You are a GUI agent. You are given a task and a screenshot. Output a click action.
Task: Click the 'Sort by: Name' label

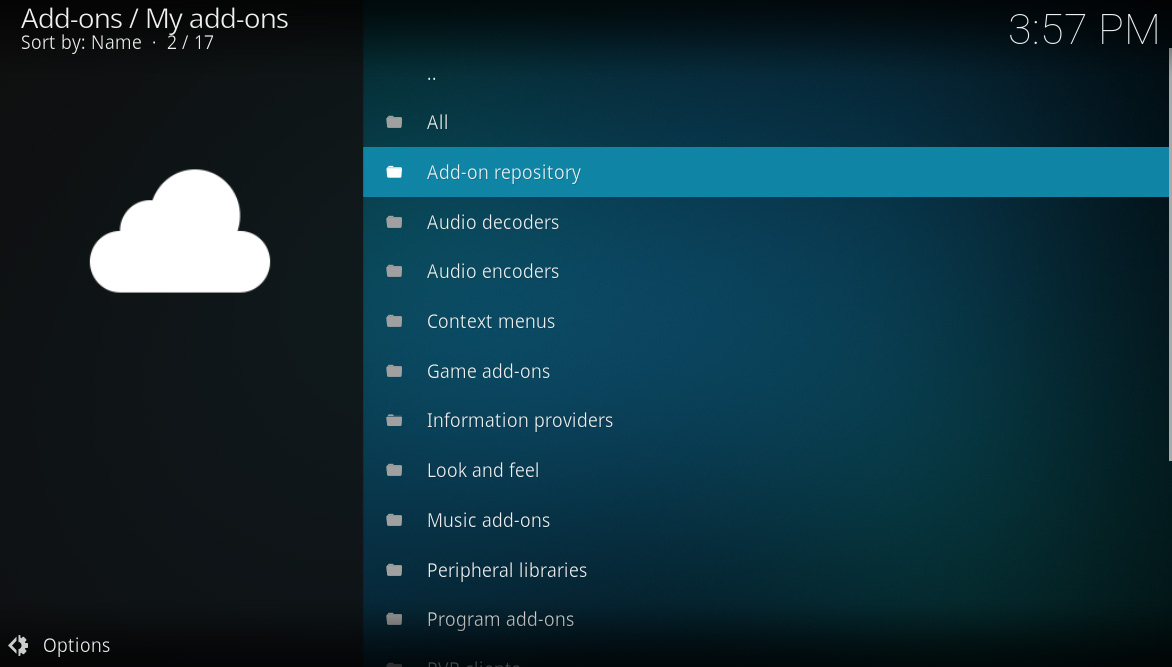(x=81, y=43)
